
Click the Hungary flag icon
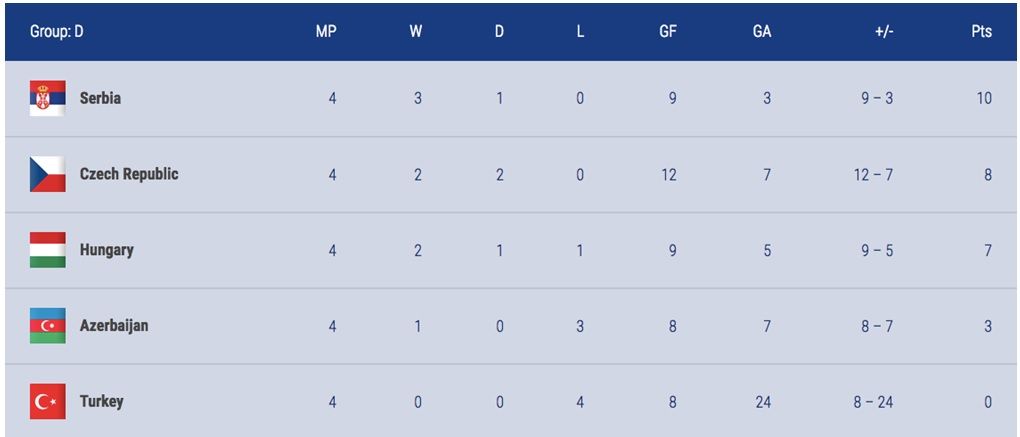coord(47,250)
